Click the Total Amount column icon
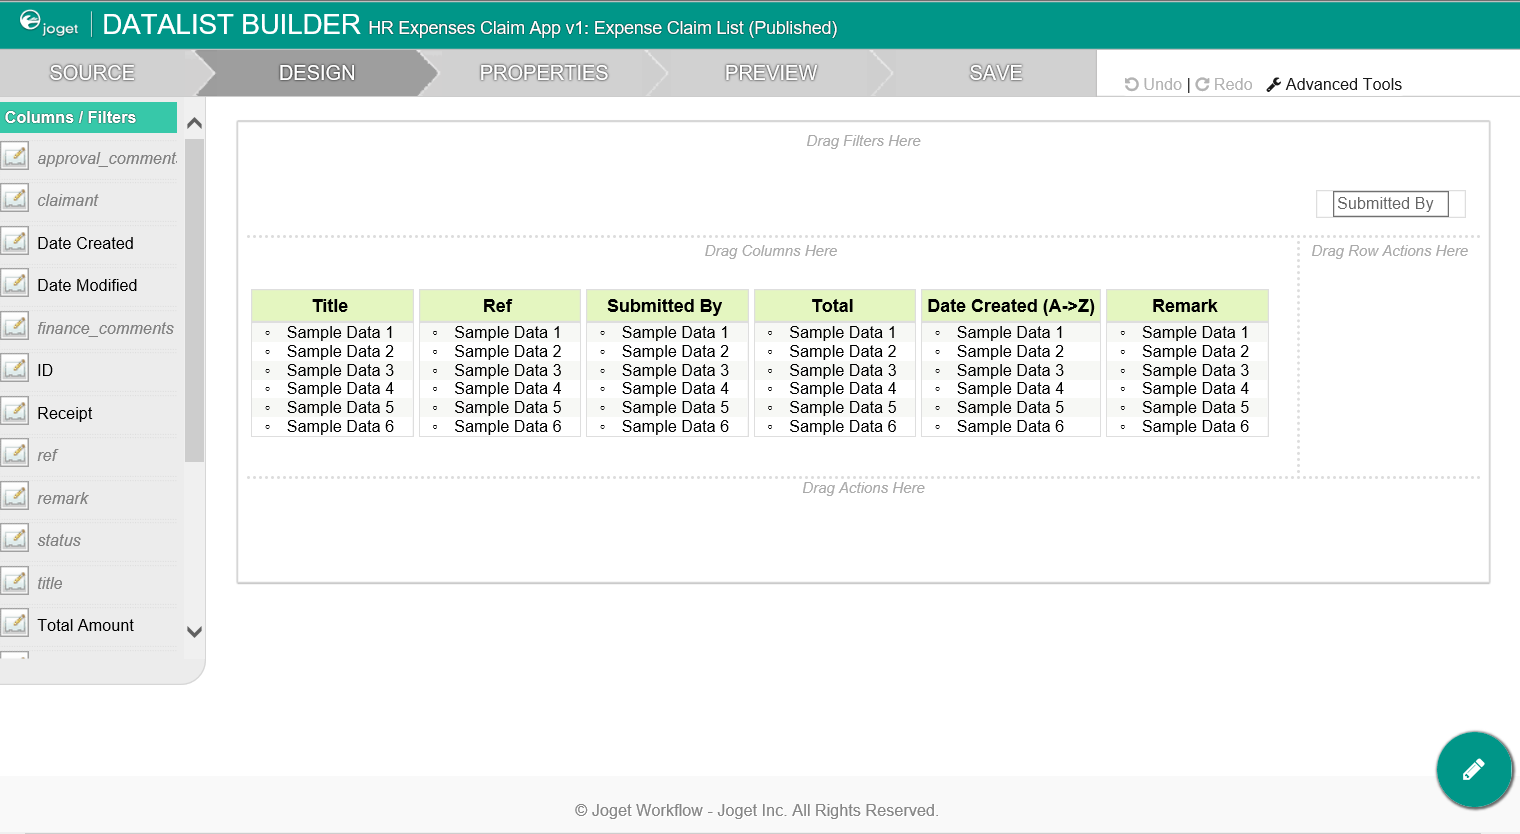 tap(15, 624)
